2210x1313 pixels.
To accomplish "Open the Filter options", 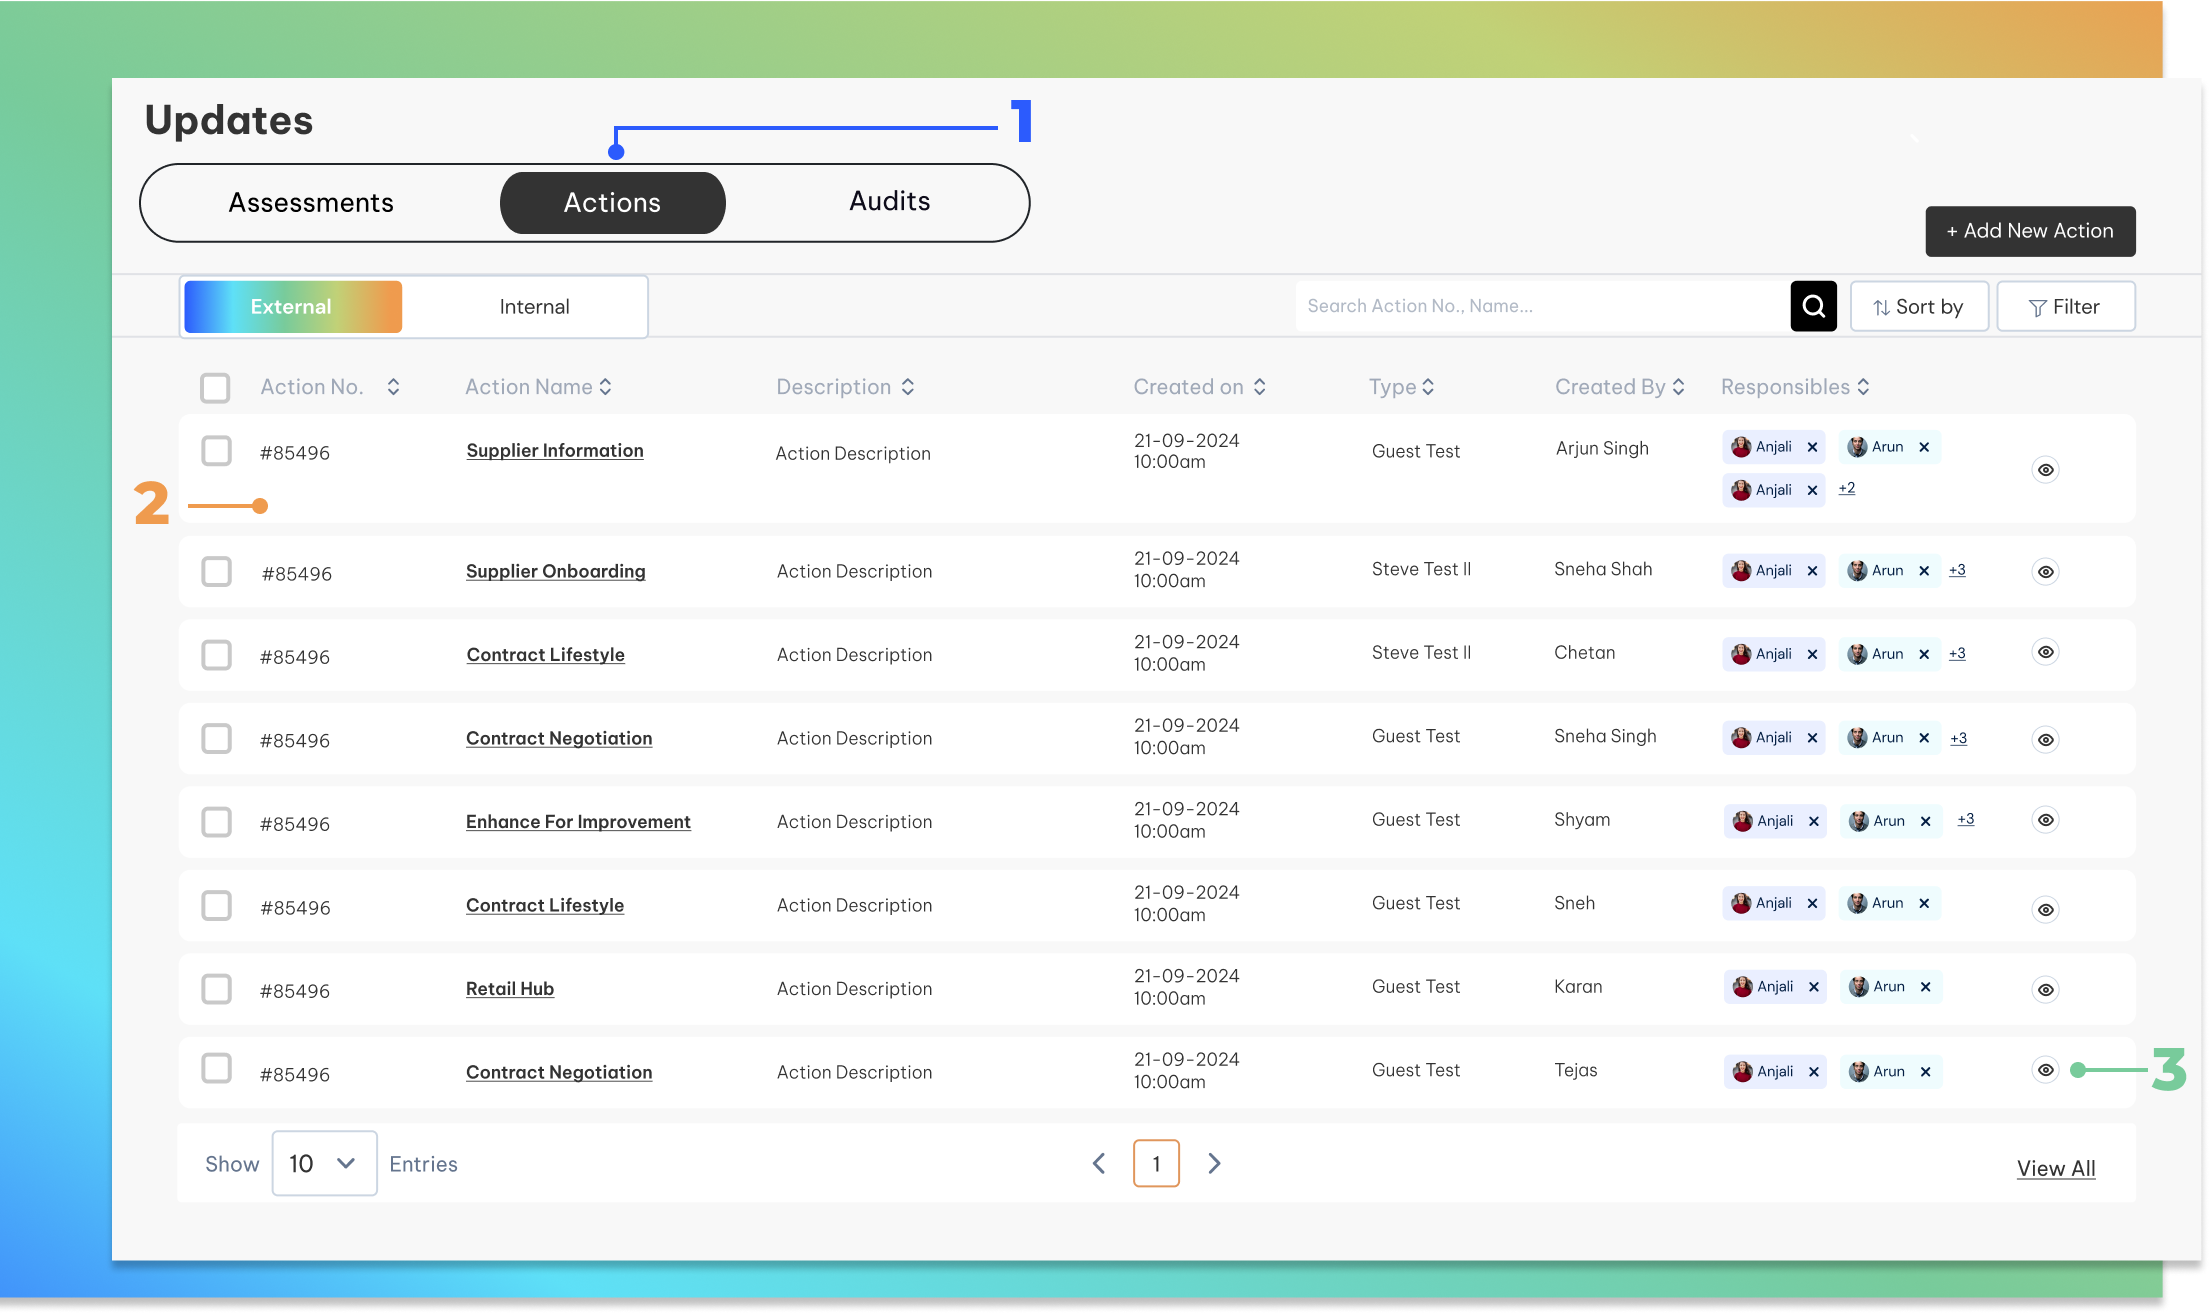I will (x=2065, y=307).
